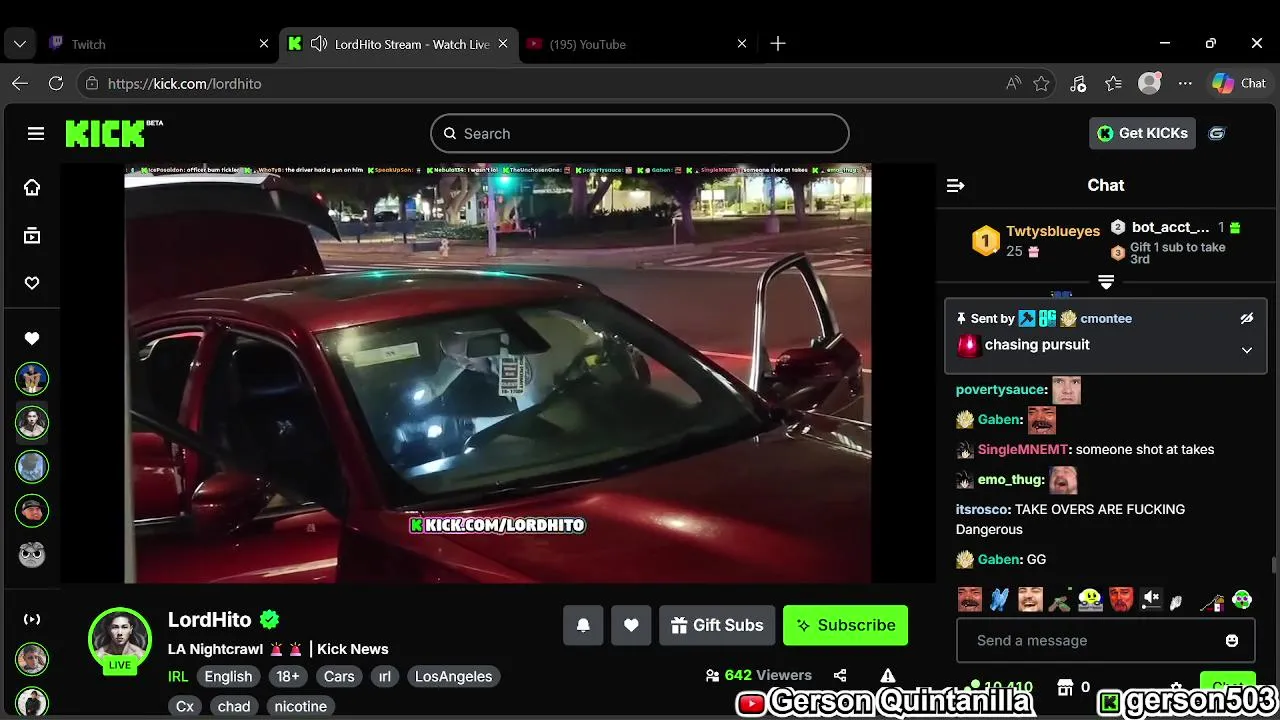1280x720 pixels.
Task: Go to Kick home via sidebar icon
Action: [32, 187]
